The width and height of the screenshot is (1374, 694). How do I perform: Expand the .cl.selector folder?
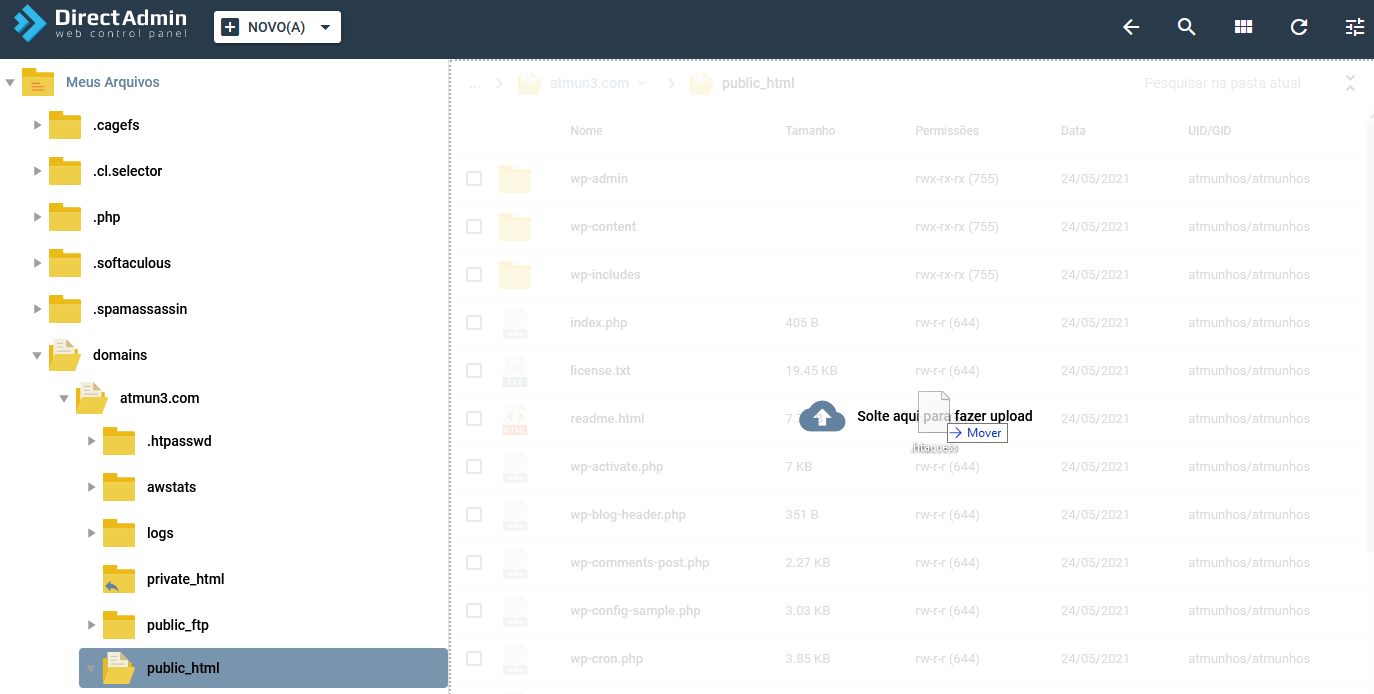click(x=37, y=171)
